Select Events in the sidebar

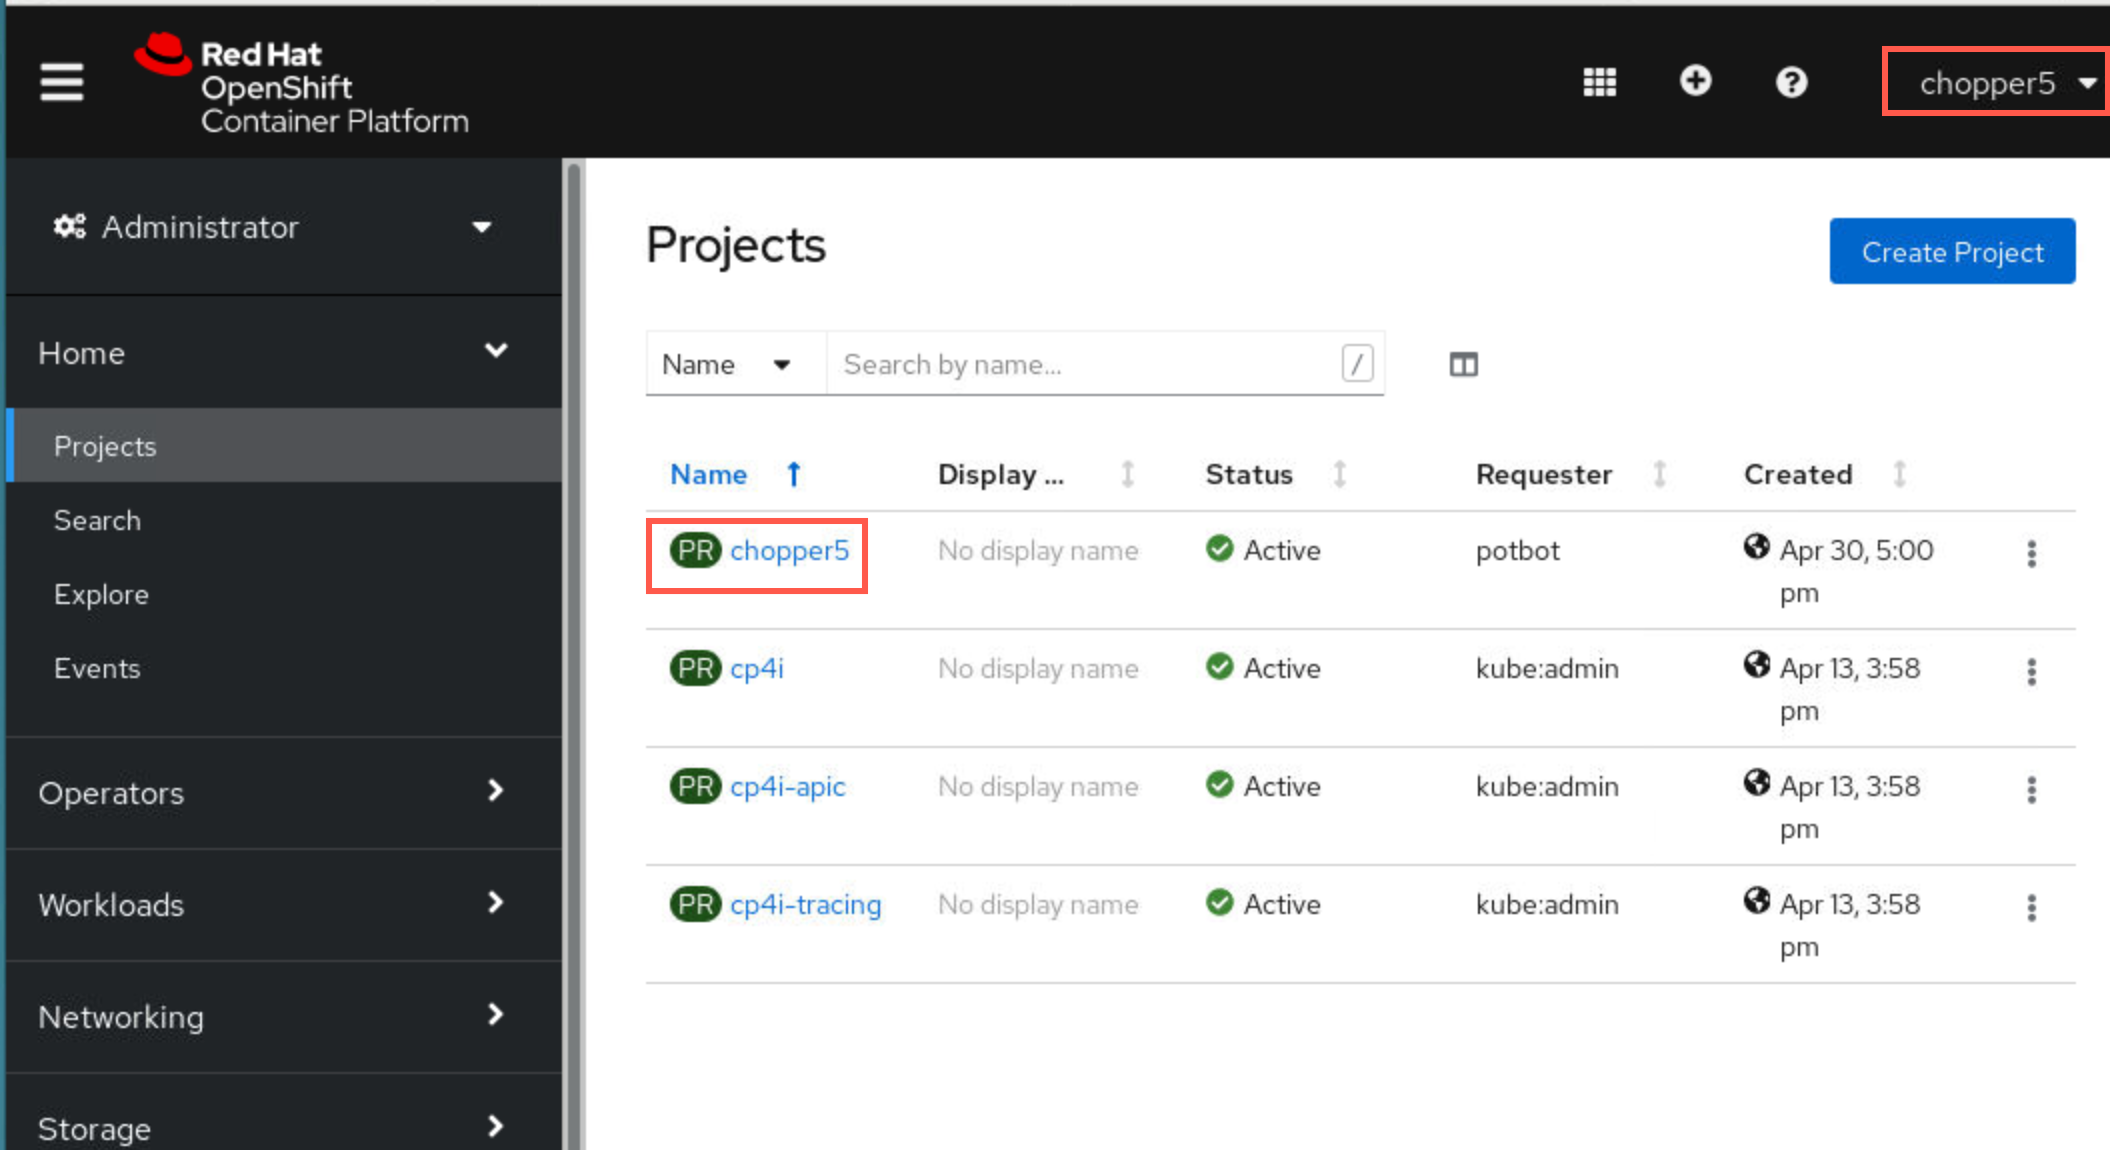[283, 668]
